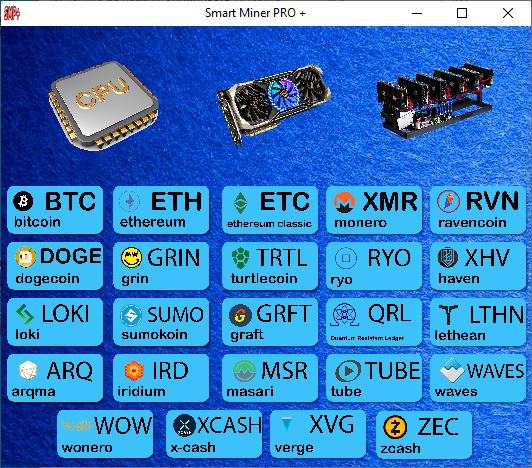
Task: Choose the SUMO sumokoin tile
Action: (161, 322)
